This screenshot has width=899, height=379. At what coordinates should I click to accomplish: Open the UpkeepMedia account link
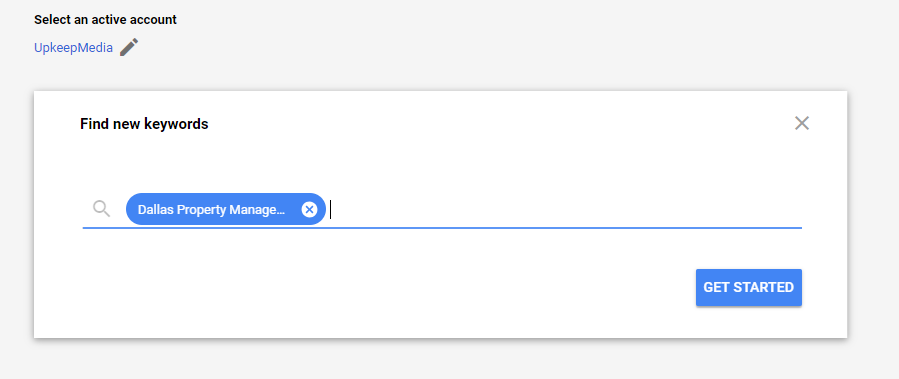click(73, 48)
